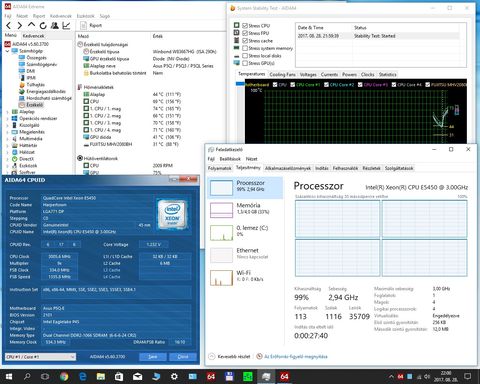Click Close in AIDA64 CPUID
Viewport: 480px width, 384px height.
coord(183,357)
